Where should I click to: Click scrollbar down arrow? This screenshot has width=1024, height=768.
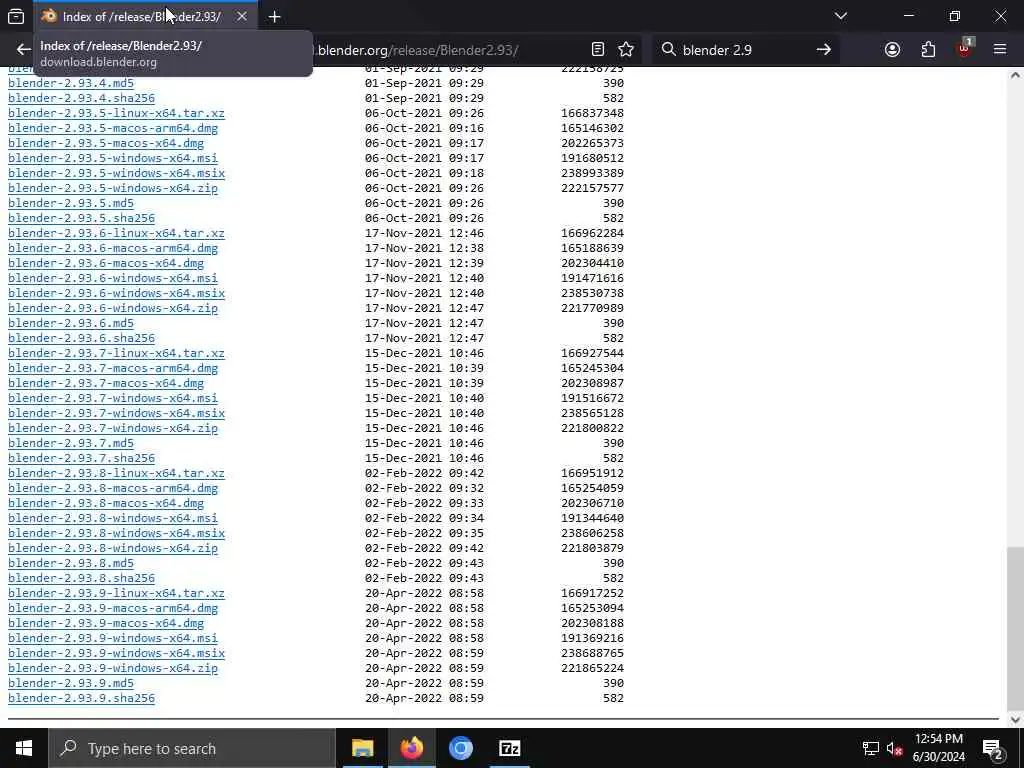point(1015,719)
